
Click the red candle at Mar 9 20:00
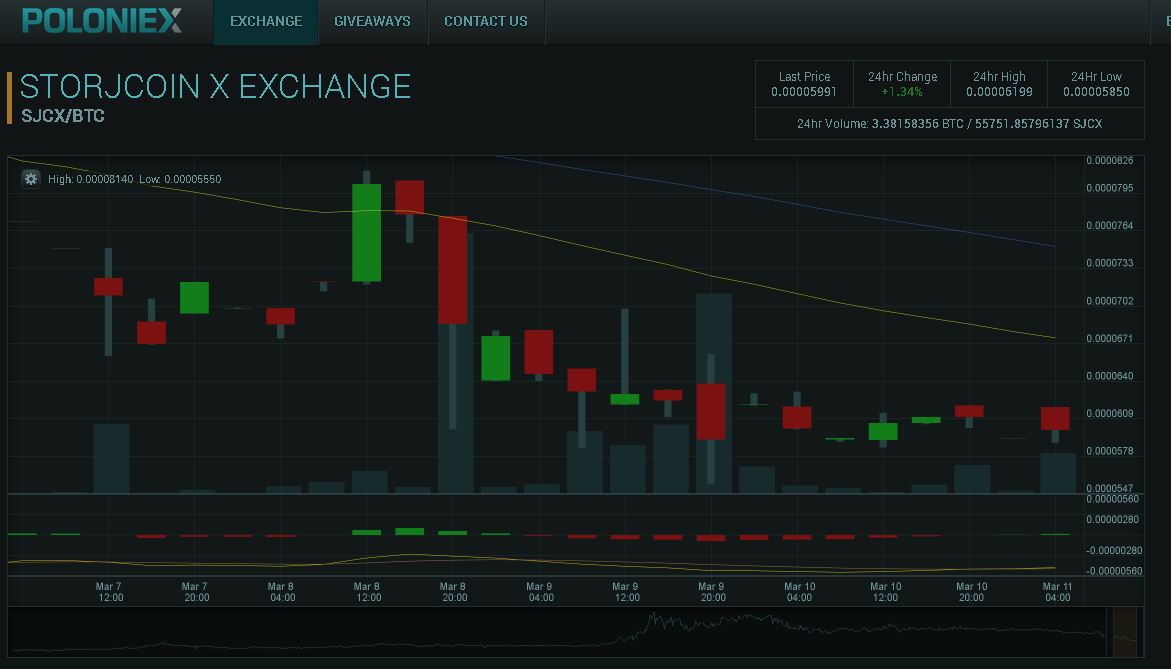point(711,411)
